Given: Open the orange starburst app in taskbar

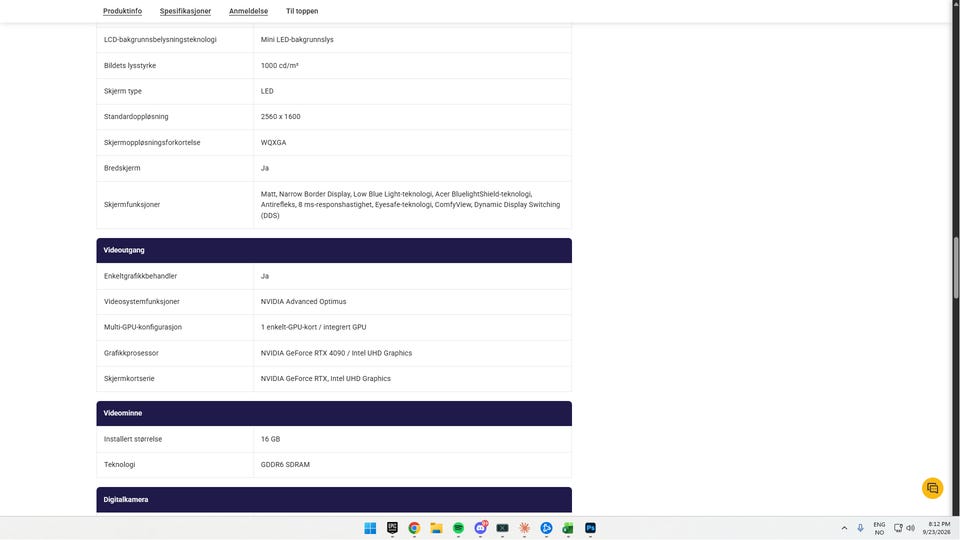Looking at the screenshot, I should (x=524, y=528).
